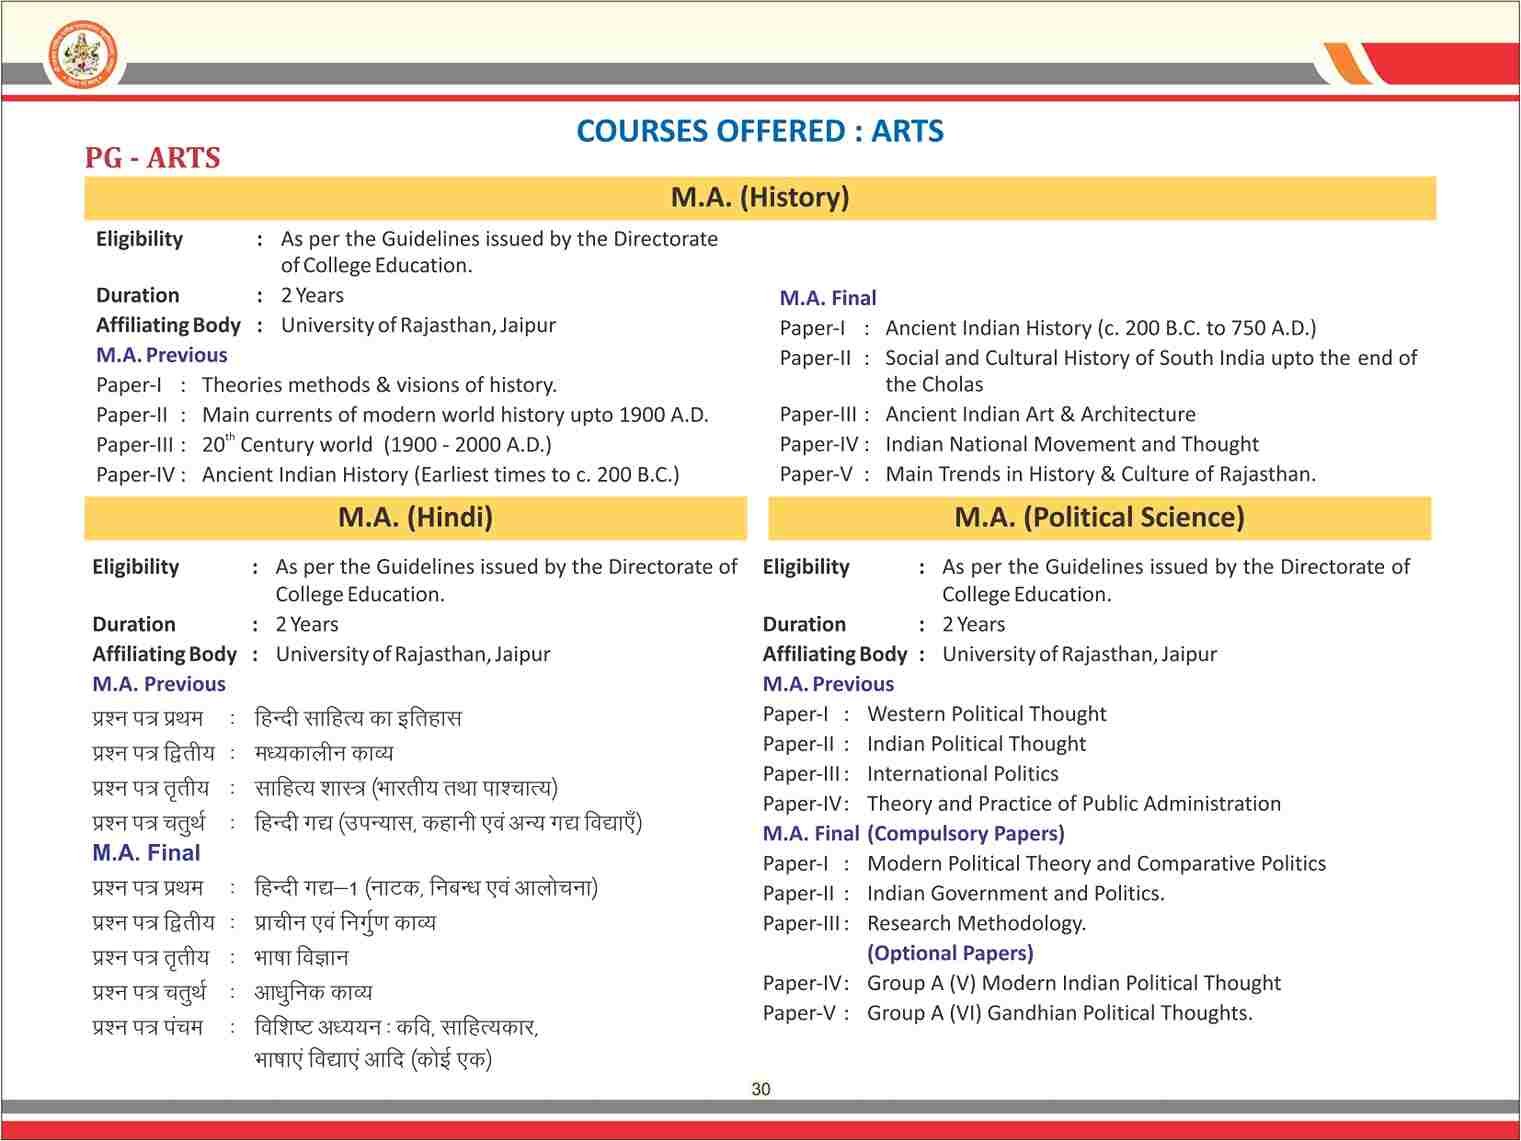Click 'Modern Political Theory and Comparative Politics'
Screen dimensions: 1521x1141
pos(1096,864)
